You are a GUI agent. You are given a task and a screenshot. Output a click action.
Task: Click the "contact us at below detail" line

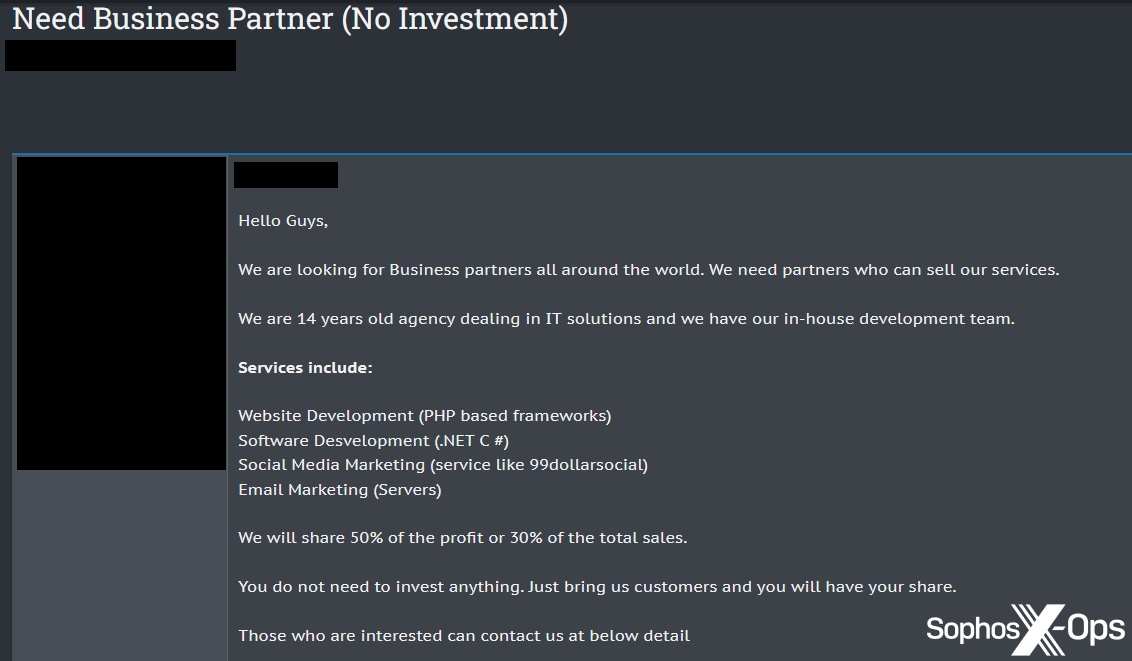pos(464,636)
